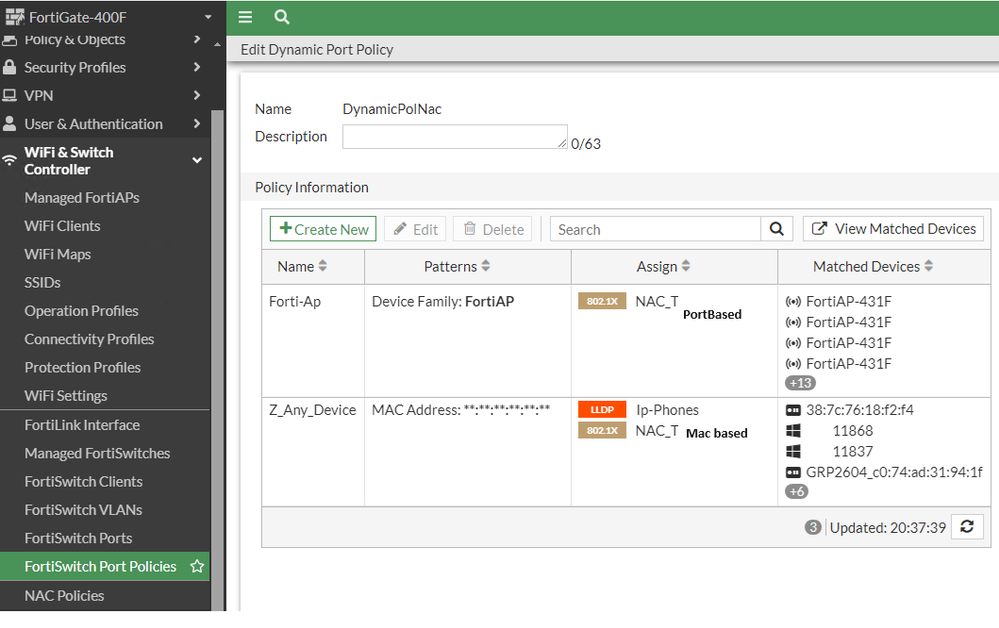
Task: Click the Ip-Phones assignment text
Action: coord(667,410)
